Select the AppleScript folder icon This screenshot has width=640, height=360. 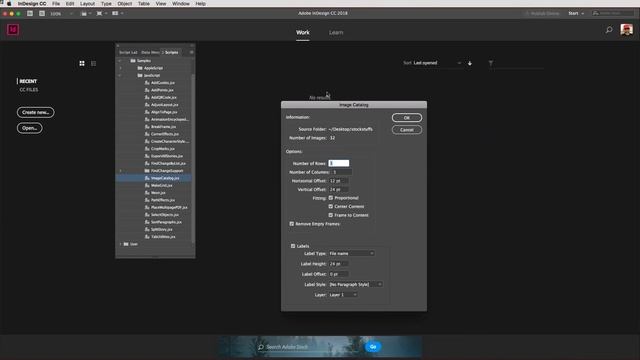pyautogui.click(x=140, y=68)
